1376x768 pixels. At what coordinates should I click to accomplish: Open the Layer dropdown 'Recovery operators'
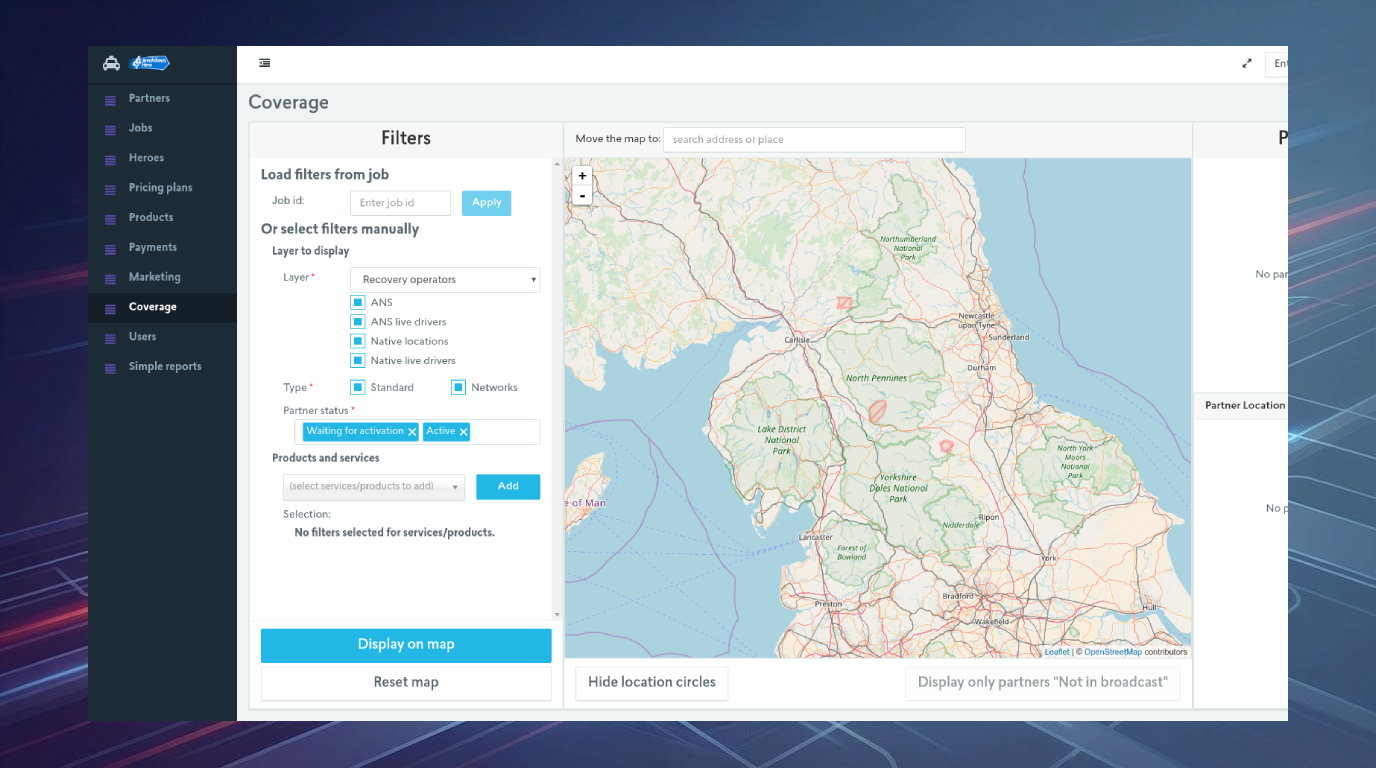coord(445,280)
